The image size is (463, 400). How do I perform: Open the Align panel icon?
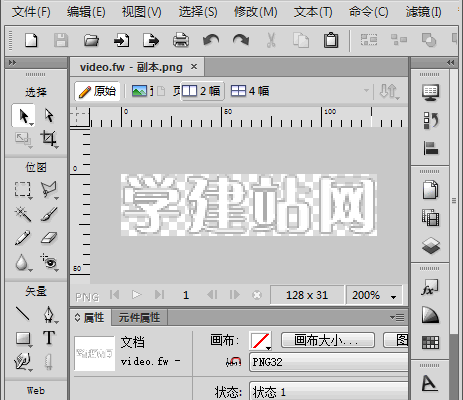point(430,148)
